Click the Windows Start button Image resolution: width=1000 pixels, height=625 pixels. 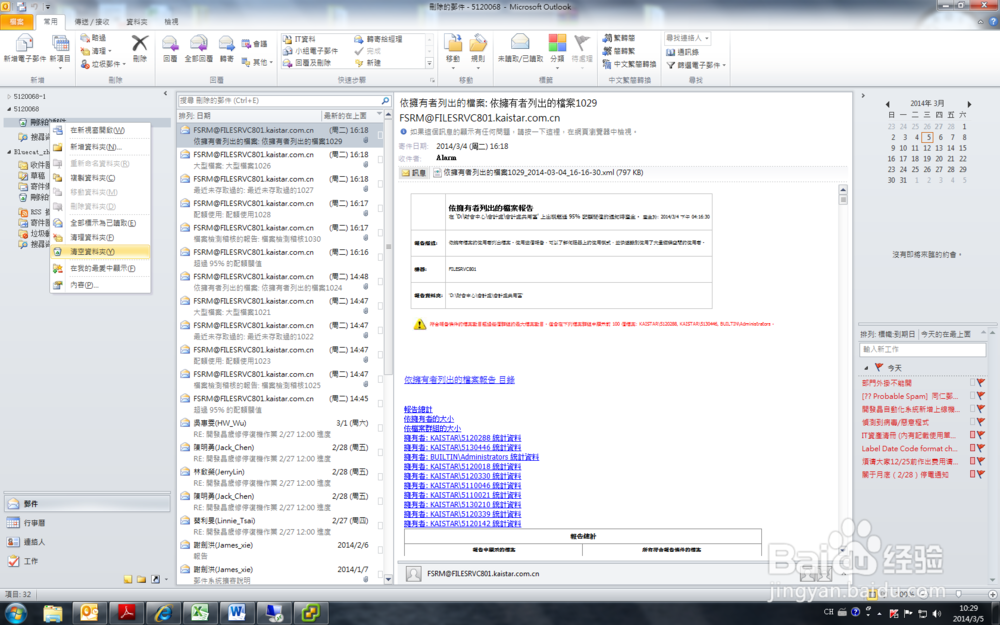pyautogui.click(x=16, y=613)
